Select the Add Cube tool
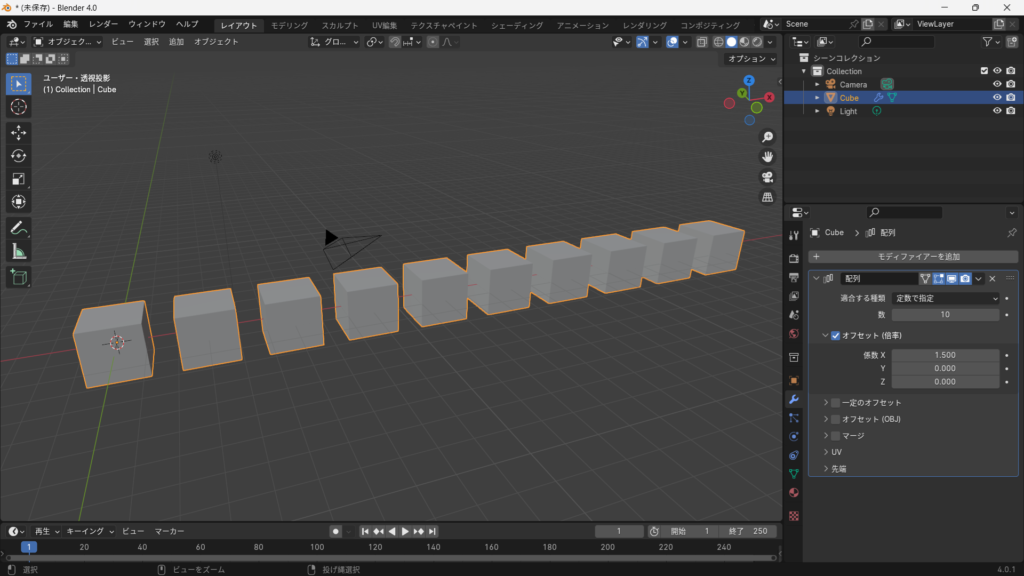Screen dimensions: 1024x576 (19, 276)
